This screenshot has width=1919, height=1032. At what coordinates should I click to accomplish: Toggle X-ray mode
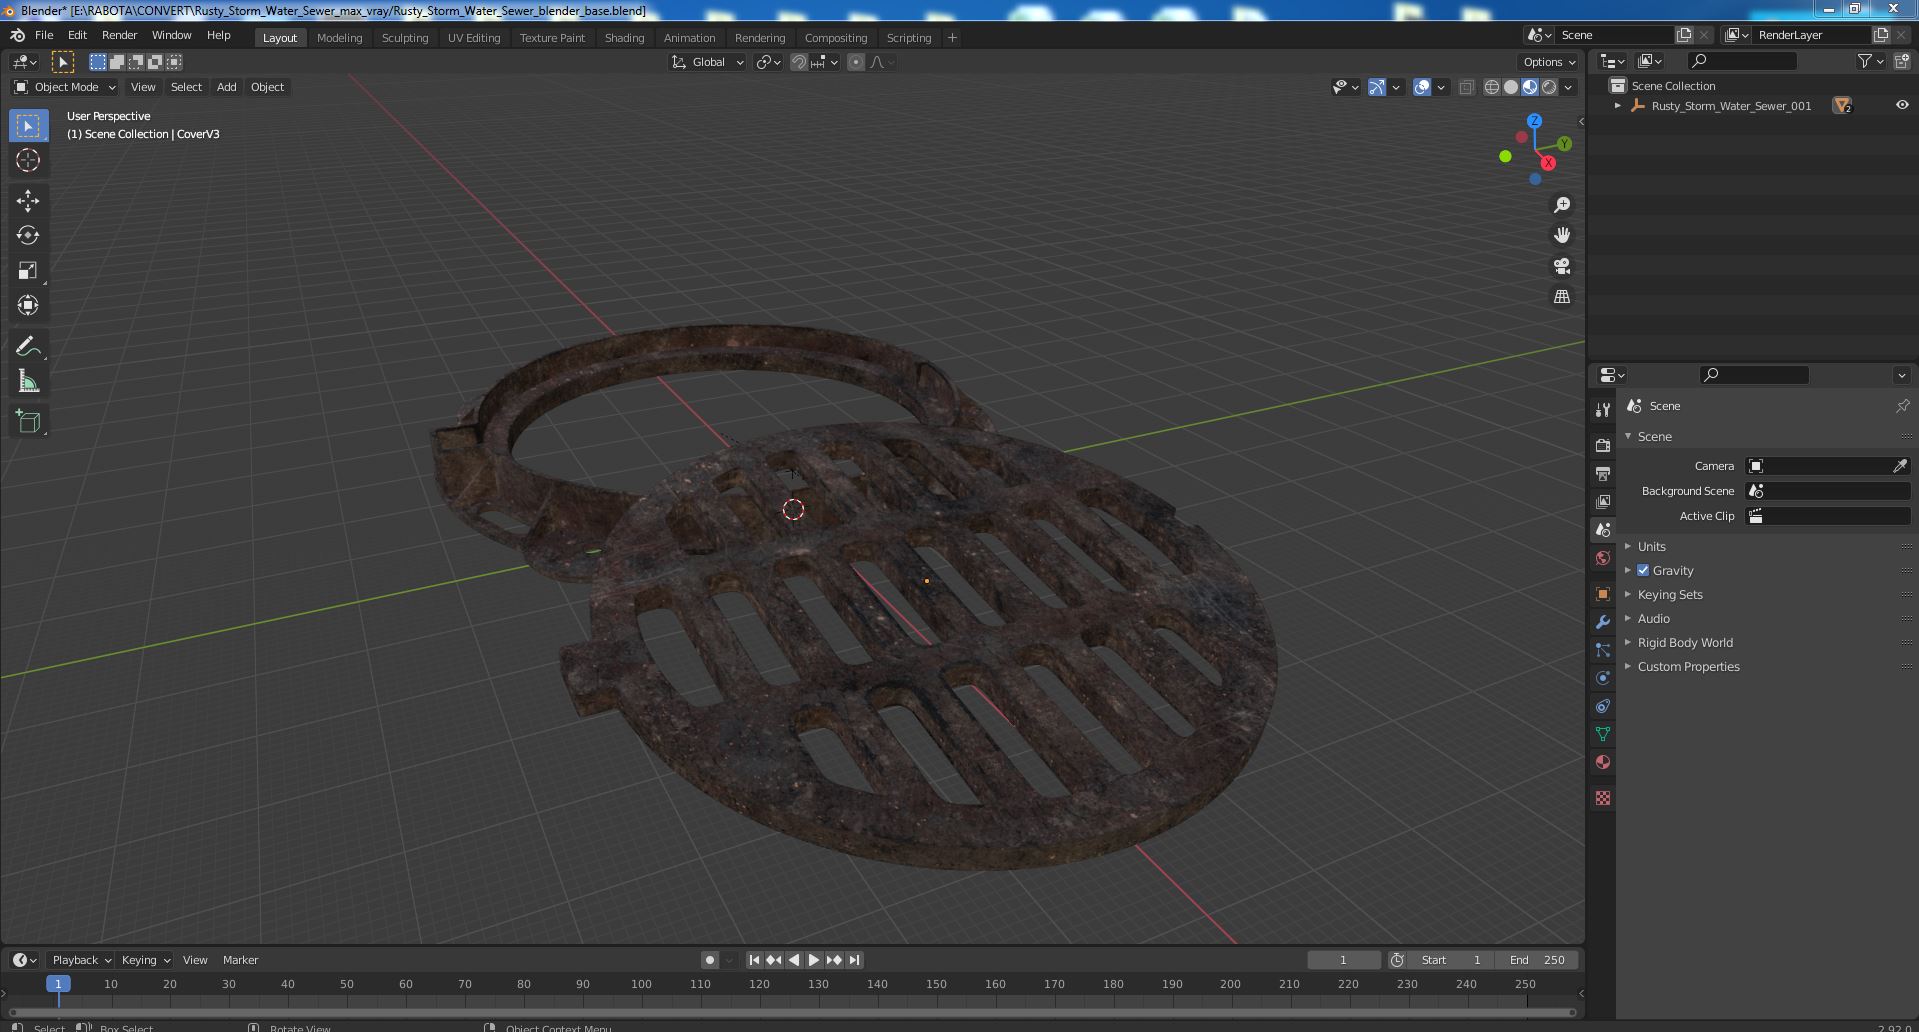pos(1466,87)
